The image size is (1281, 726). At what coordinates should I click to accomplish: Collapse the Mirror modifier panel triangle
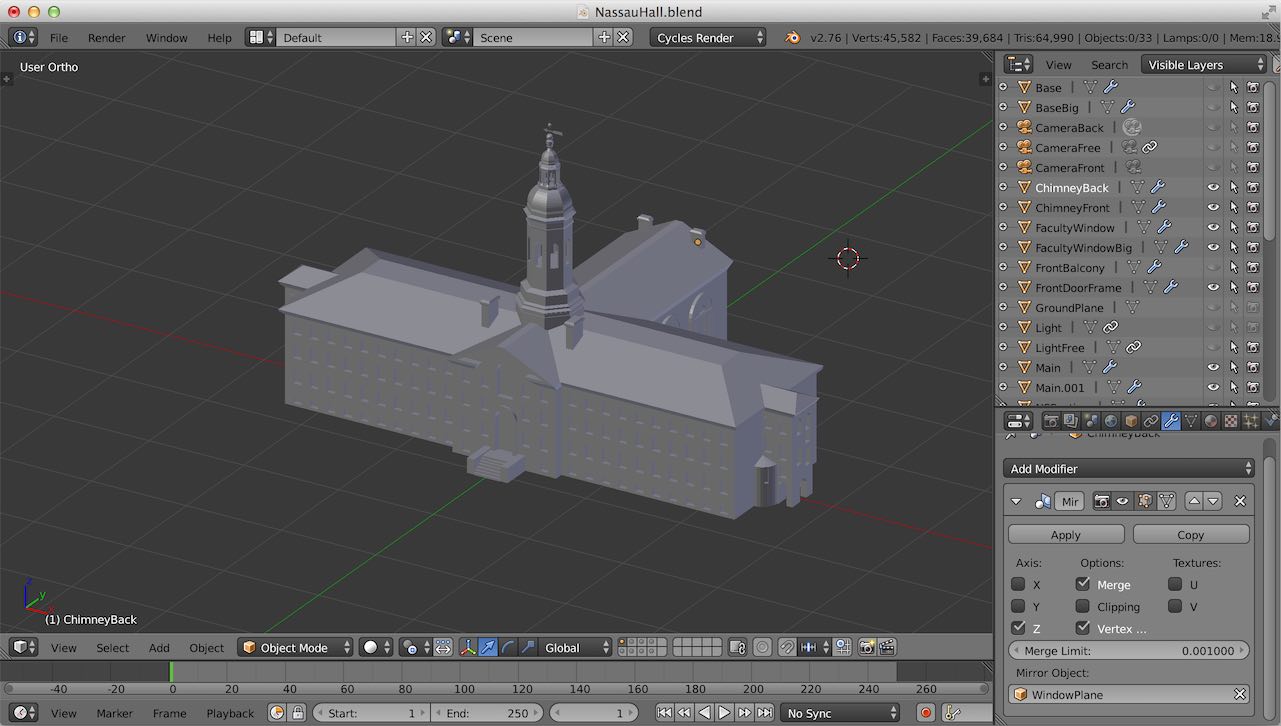[1017, 501]
